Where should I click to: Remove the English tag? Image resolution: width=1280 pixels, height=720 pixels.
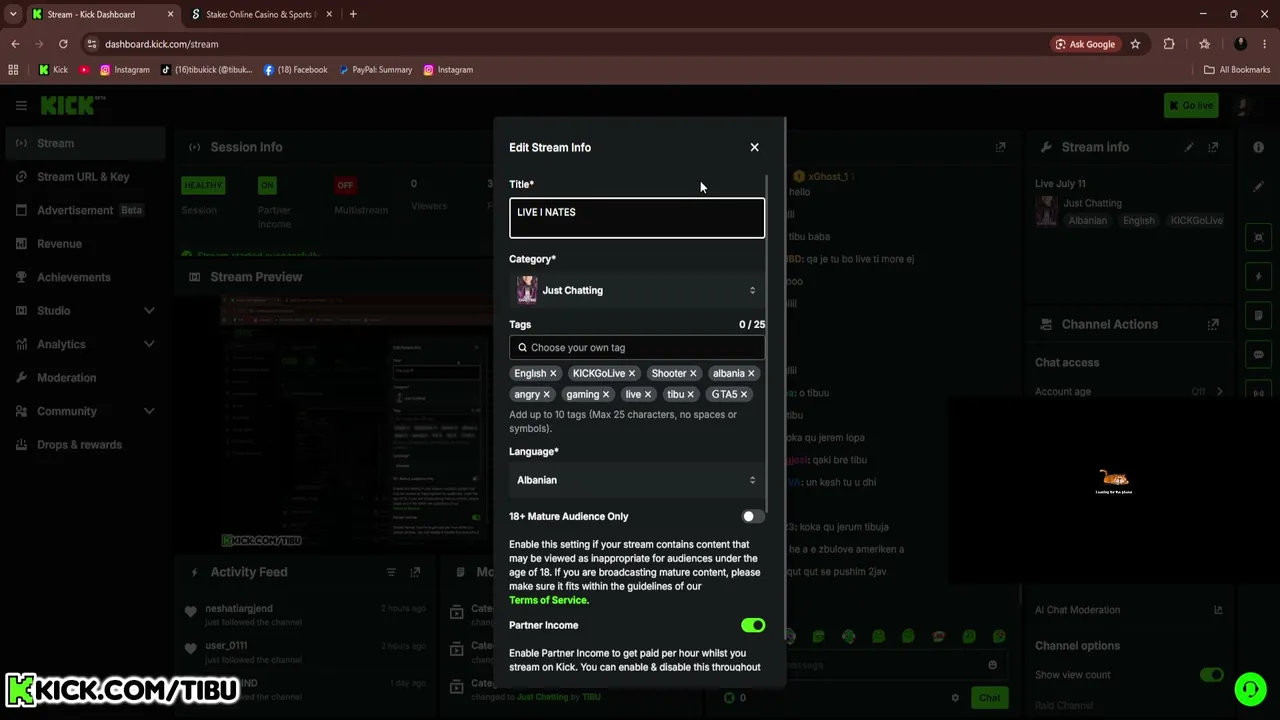[553, 373]
